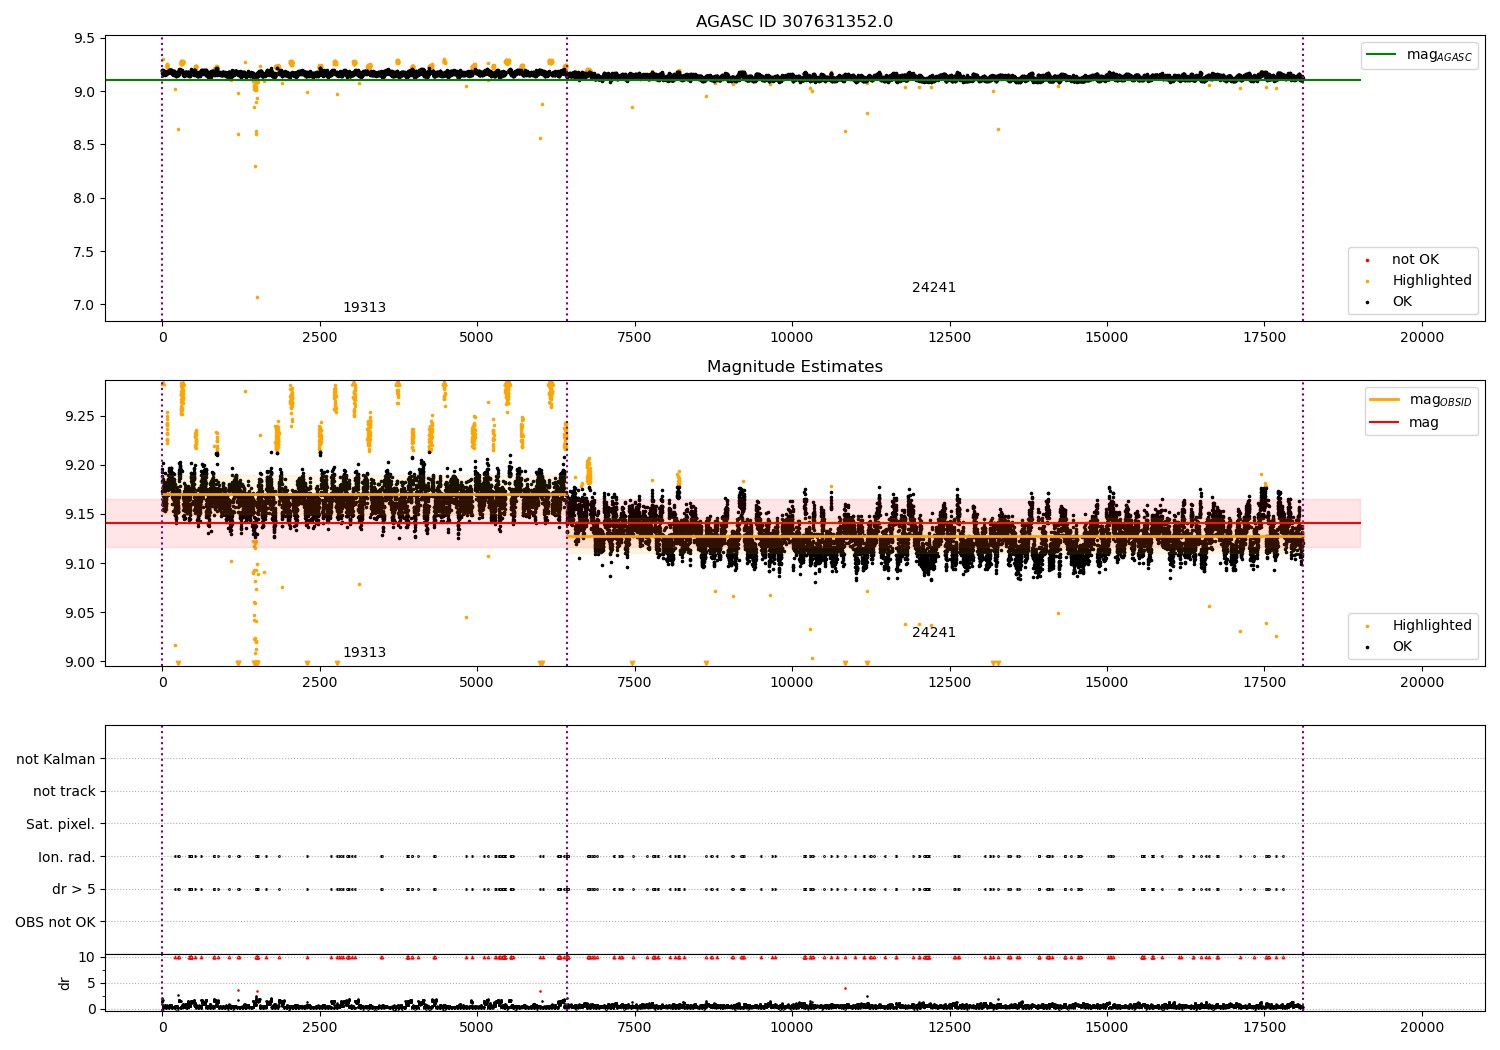
Task: Click the 9.10 y-axis tick label
Action: point(80,564)
